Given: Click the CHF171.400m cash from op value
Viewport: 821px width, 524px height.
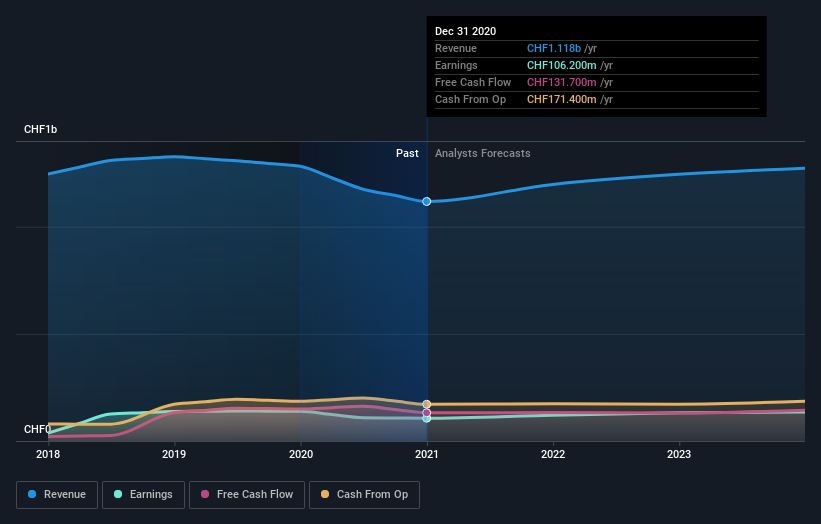Looking at the screenshot, I should (x=561, y=99).
